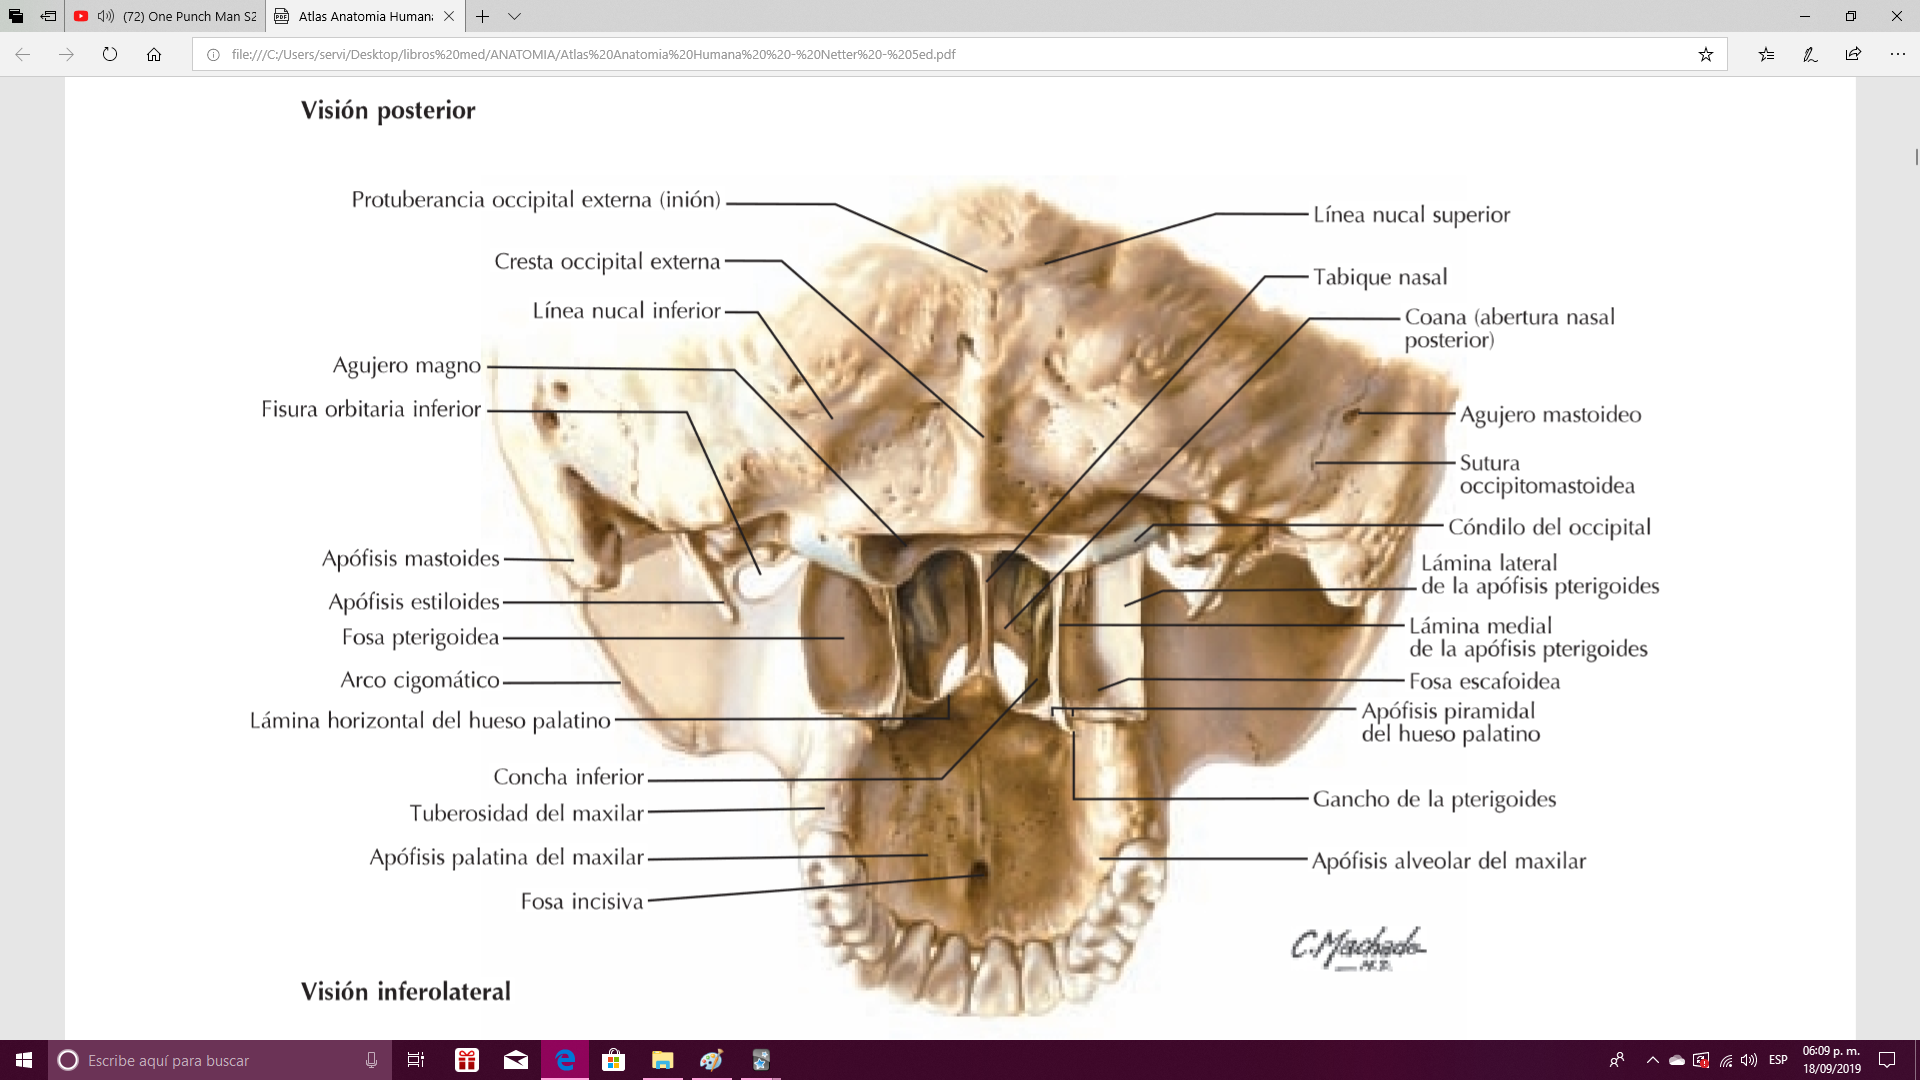Open Settings and more ellipsis menu
Screen dimensions: 1920x1080
1897,54
